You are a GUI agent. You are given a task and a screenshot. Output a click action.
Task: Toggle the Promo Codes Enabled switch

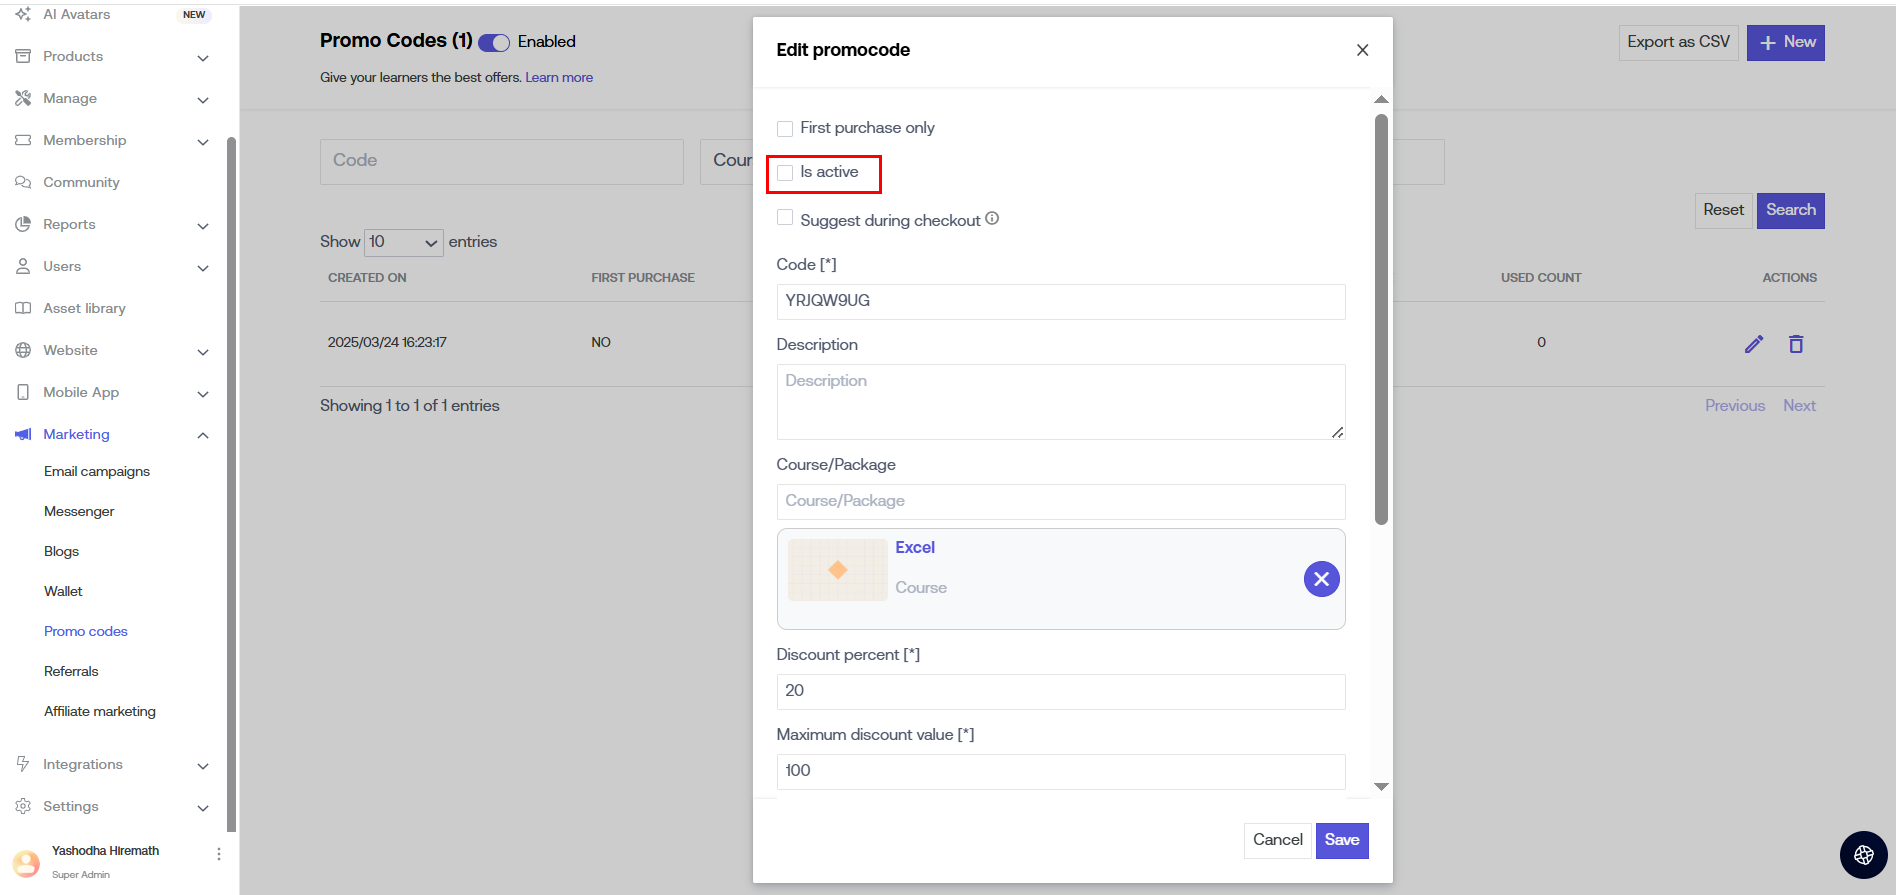[494, 42]
